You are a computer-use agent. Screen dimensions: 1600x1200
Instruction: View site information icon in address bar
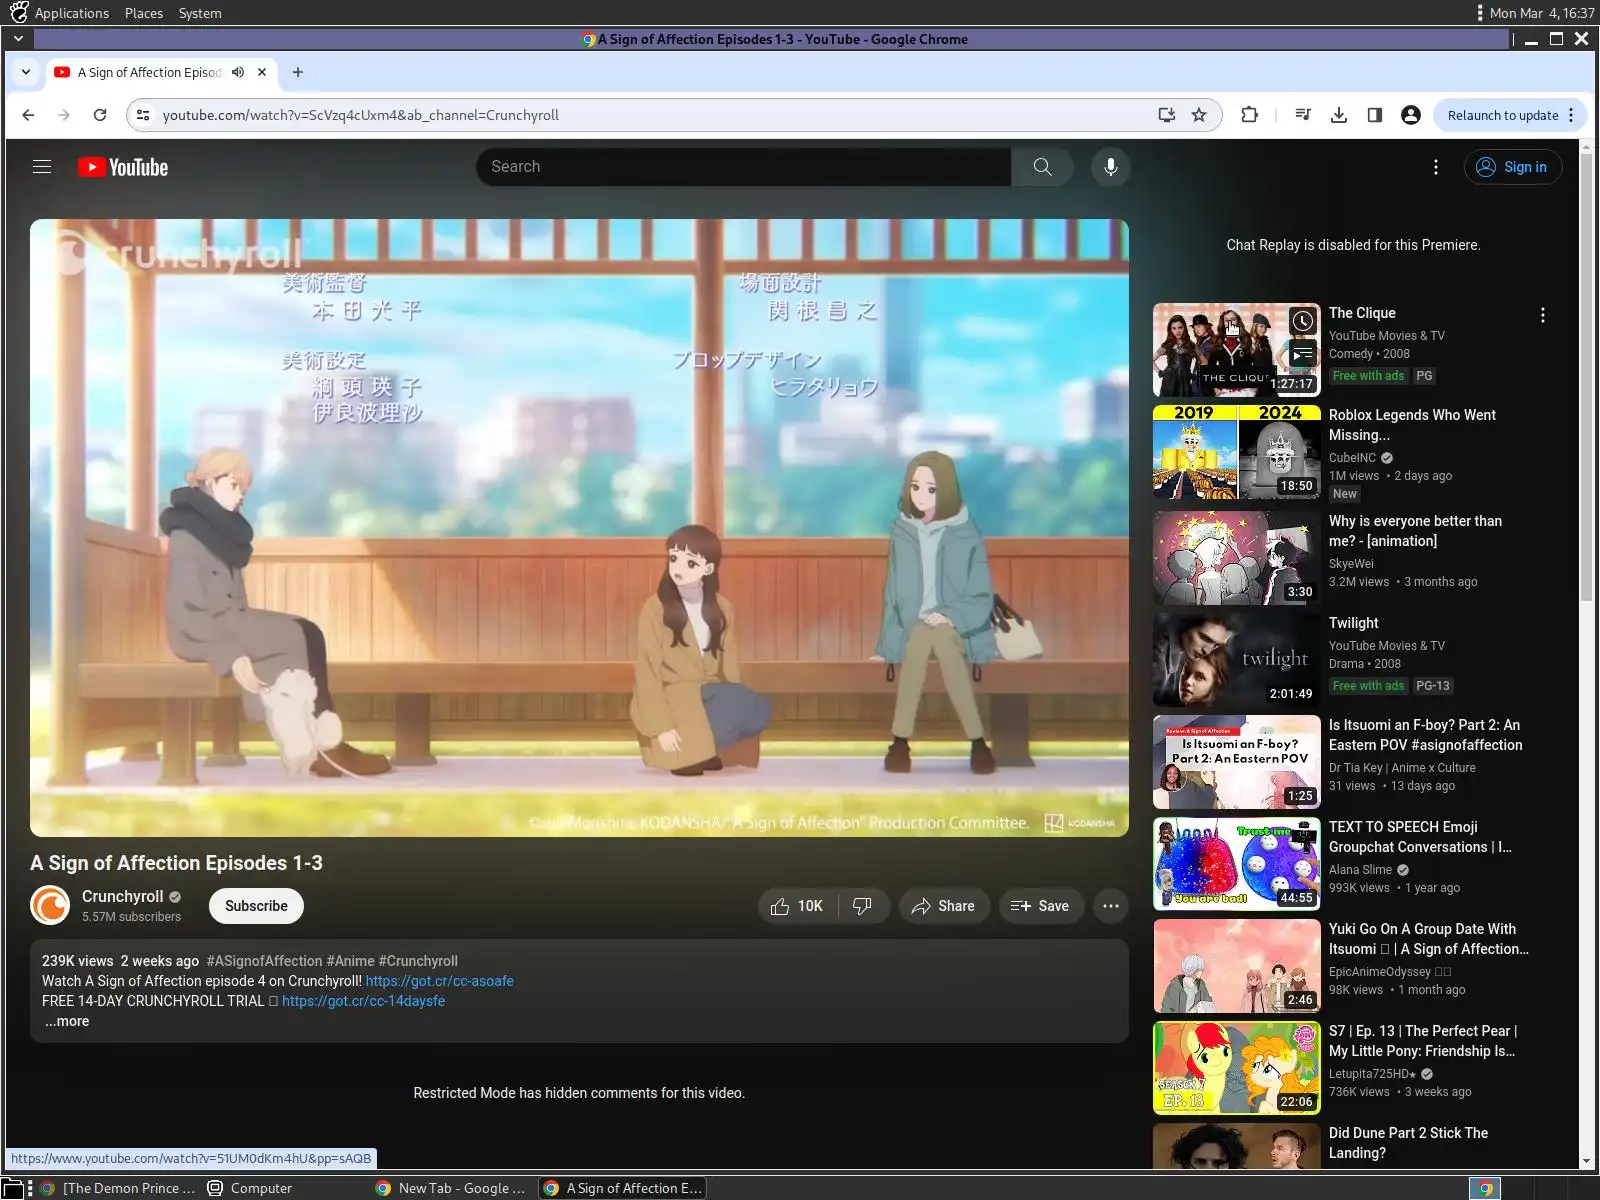tap(143, 115)
